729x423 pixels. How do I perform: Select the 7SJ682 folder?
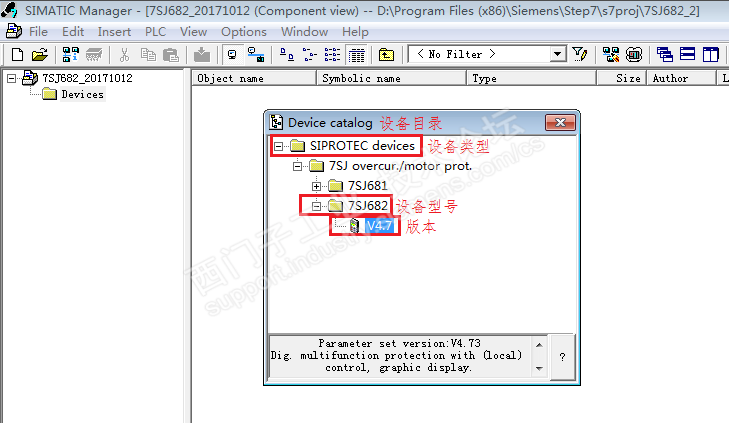pos(368,205)
